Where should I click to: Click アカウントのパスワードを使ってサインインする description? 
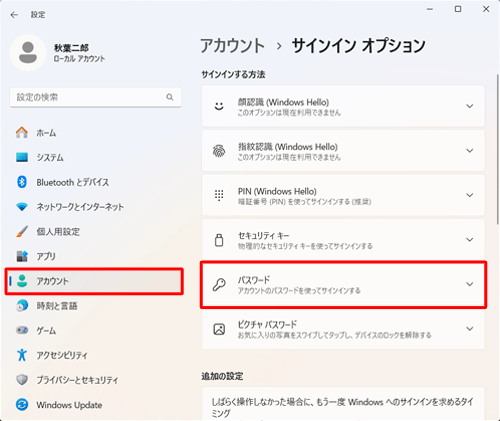click(299, 291)
